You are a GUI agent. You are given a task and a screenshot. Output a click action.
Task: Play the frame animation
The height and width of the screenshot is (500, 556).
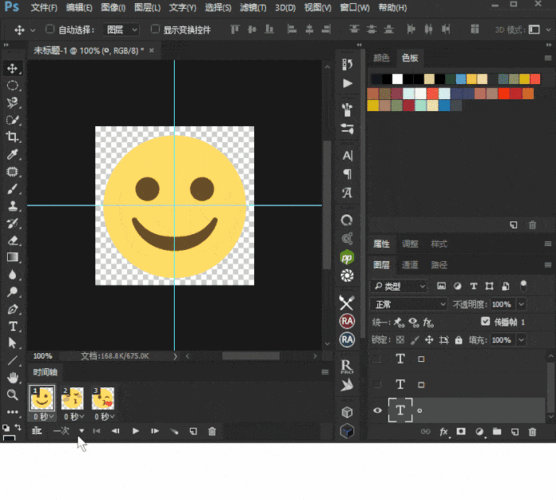pyautogui.click(x=135, y=431)
